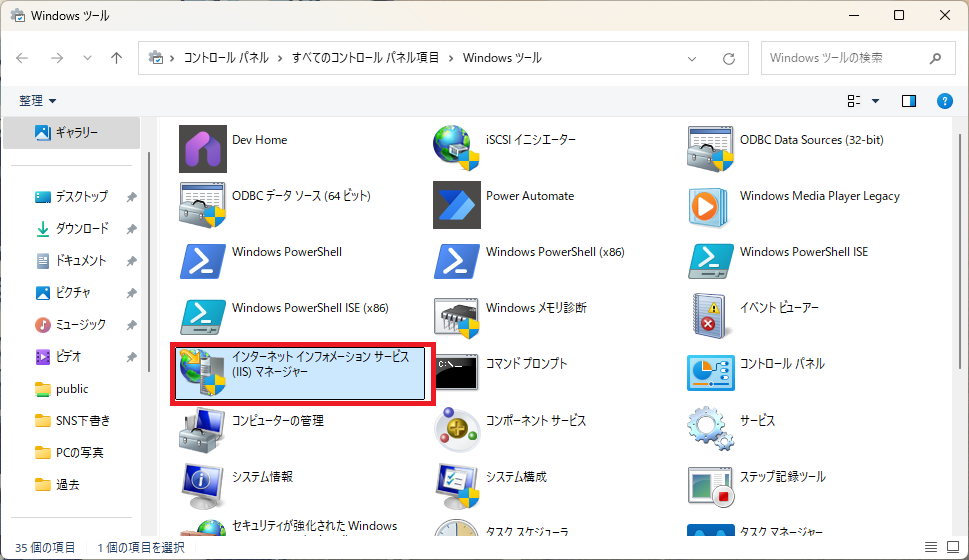Screen dimensions: 969x560
Task: Click the Windows ツール breadcrumb
Action: (502, 57)
